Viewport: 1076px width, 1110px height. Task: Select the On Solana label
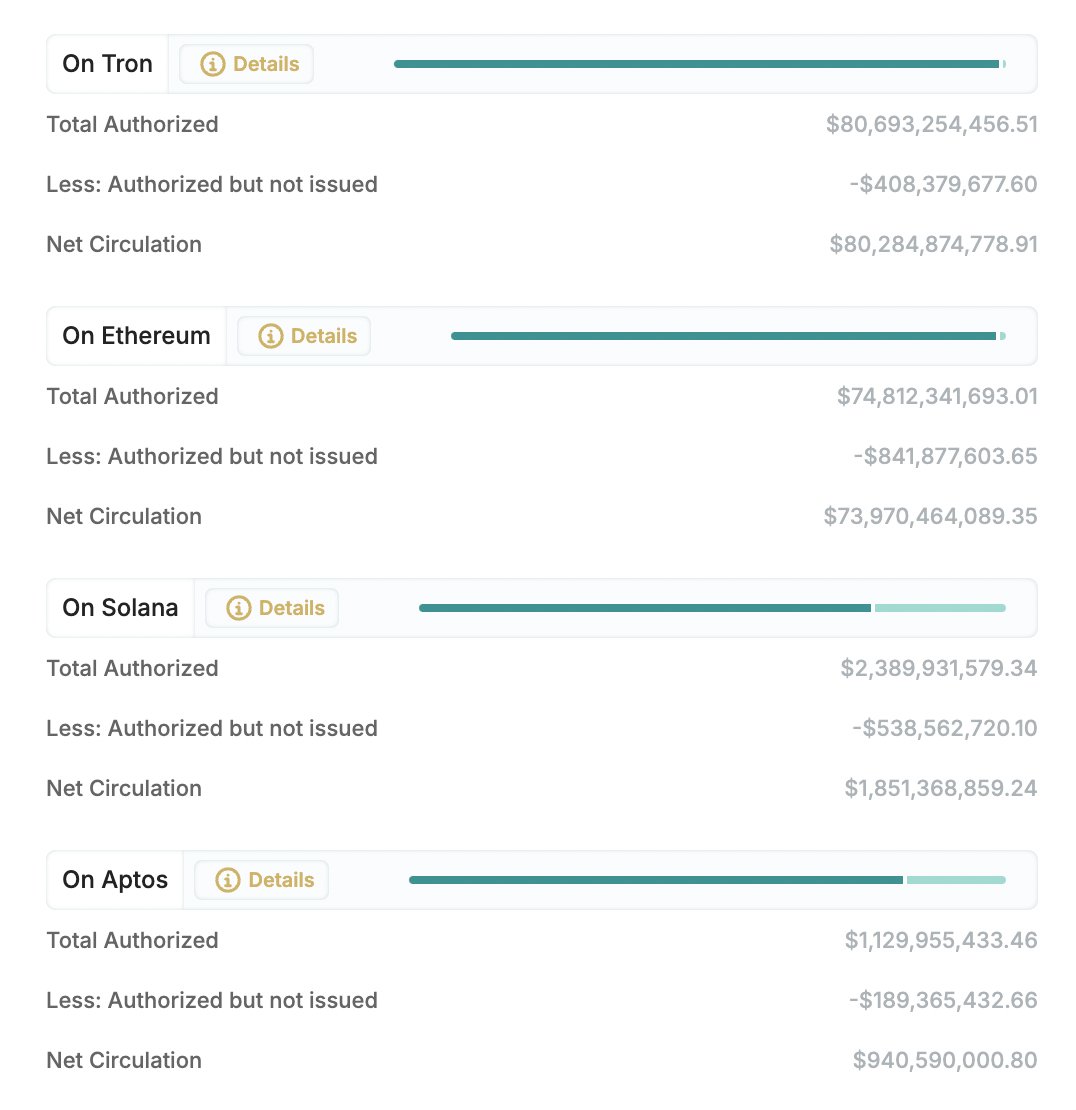click(120, 607)
